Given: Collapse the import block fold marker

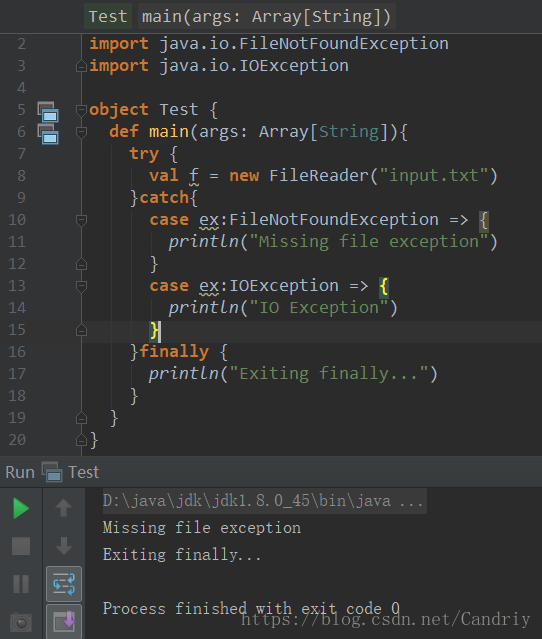Looking at the screenshot, I should 82,66.
